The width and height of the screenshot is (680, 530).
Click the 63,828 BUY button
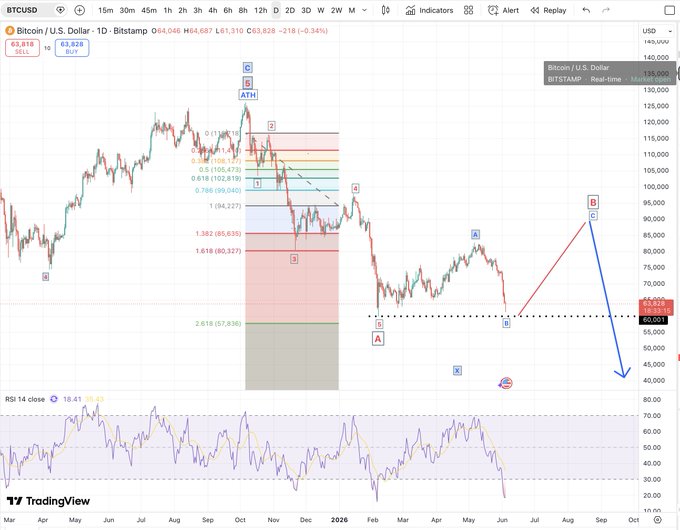click(x=72, y=48)
